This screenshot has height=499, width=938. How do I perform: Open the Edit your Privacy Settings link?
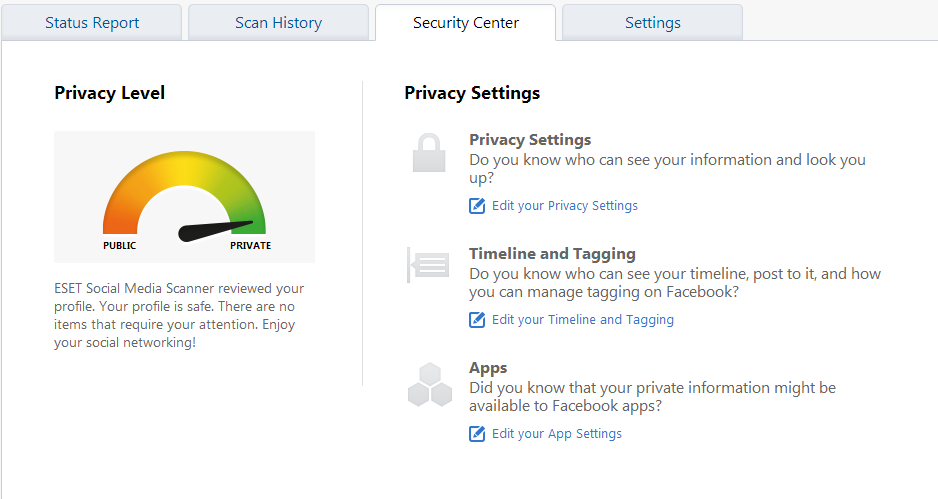(x=564, y=206)
